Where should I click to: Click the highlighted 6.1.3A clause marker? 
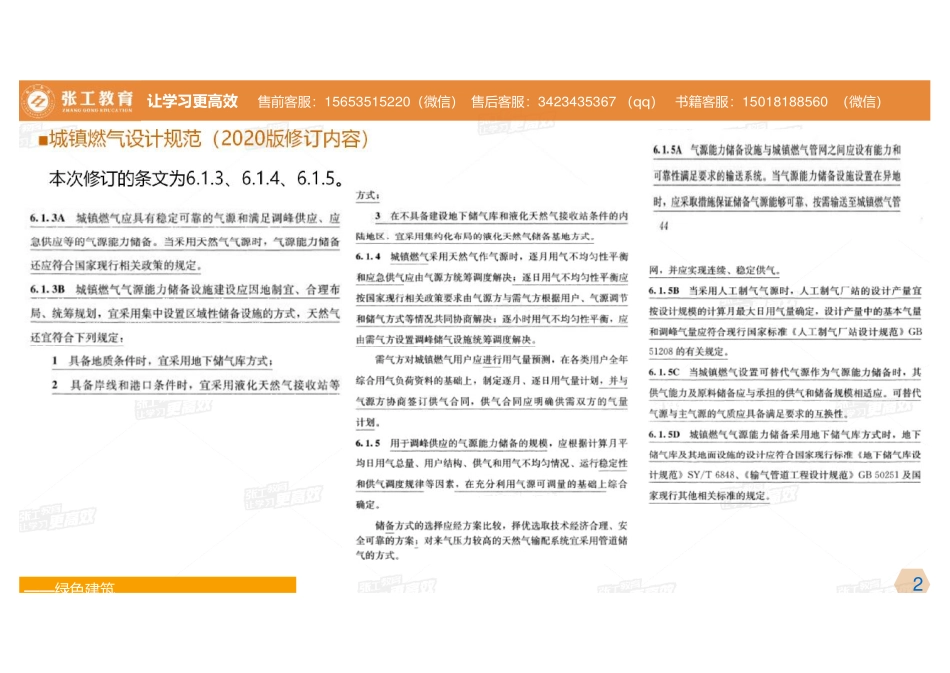pos(49,213)
